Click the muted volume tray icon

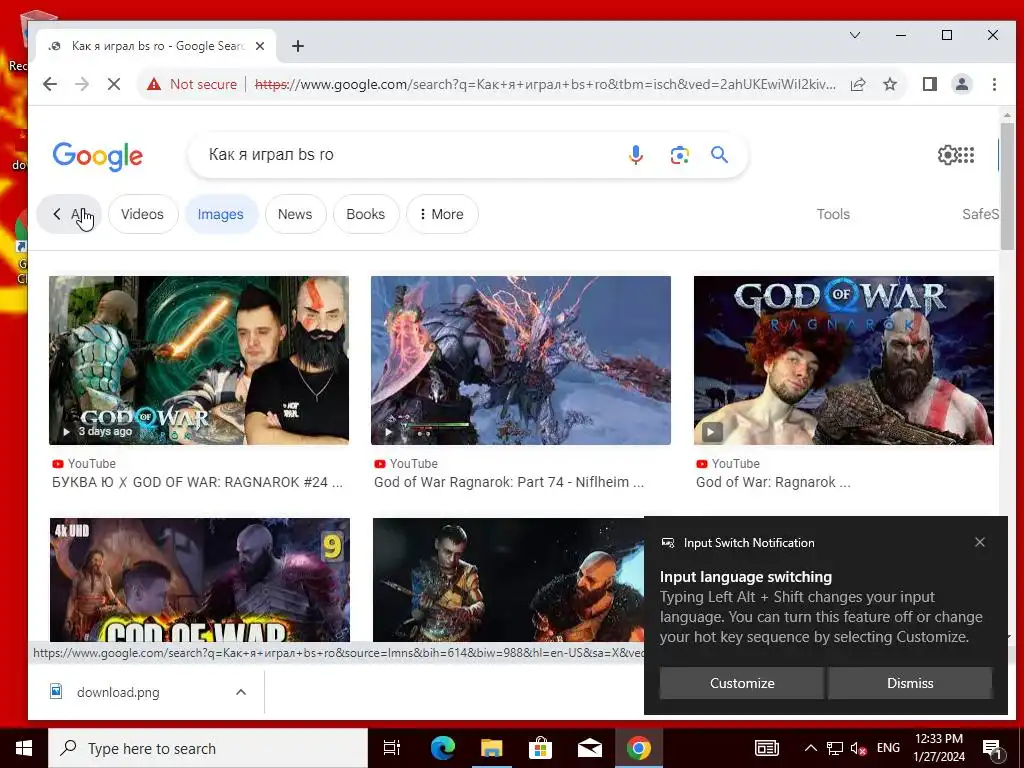pyautogui.click(x=858, y=748)
